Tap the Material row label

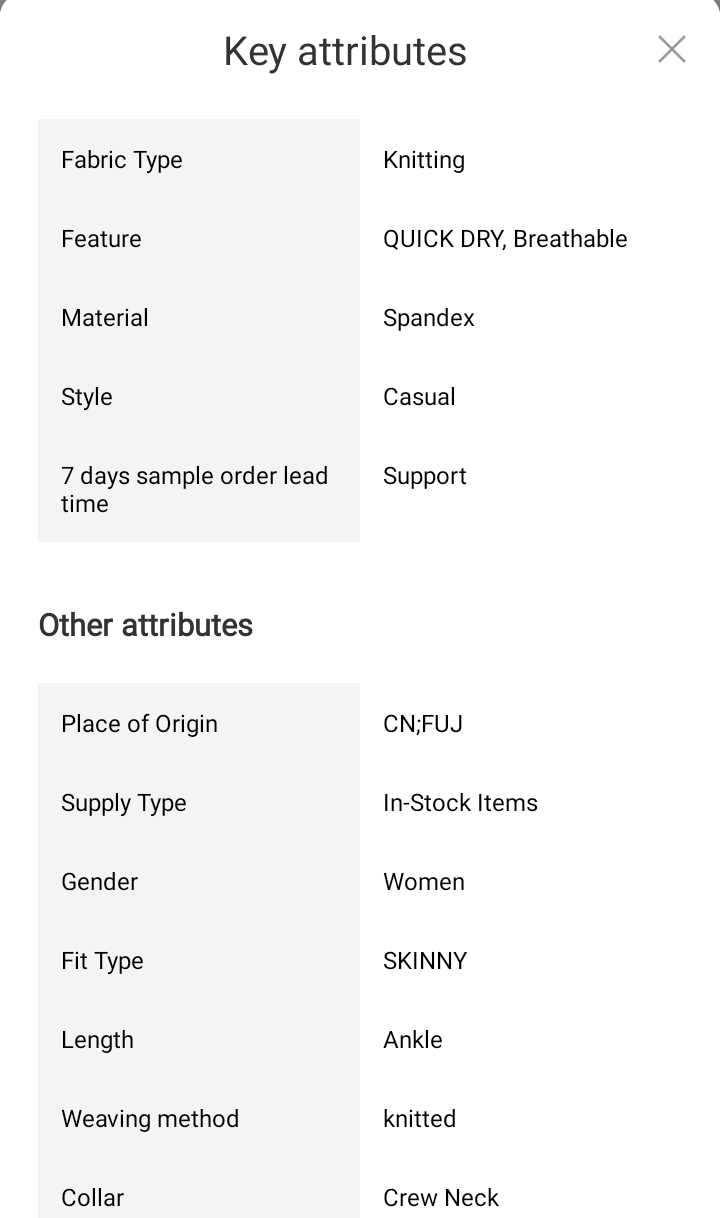[105, 318]
